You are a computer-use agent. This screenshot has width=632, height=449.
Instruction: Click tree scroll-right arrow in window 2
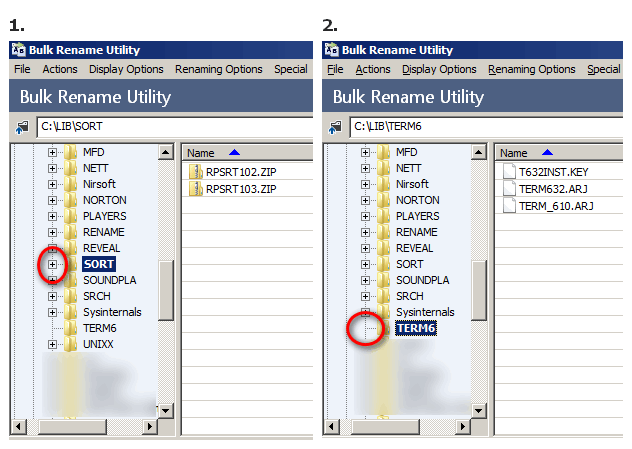pos(463,426)
